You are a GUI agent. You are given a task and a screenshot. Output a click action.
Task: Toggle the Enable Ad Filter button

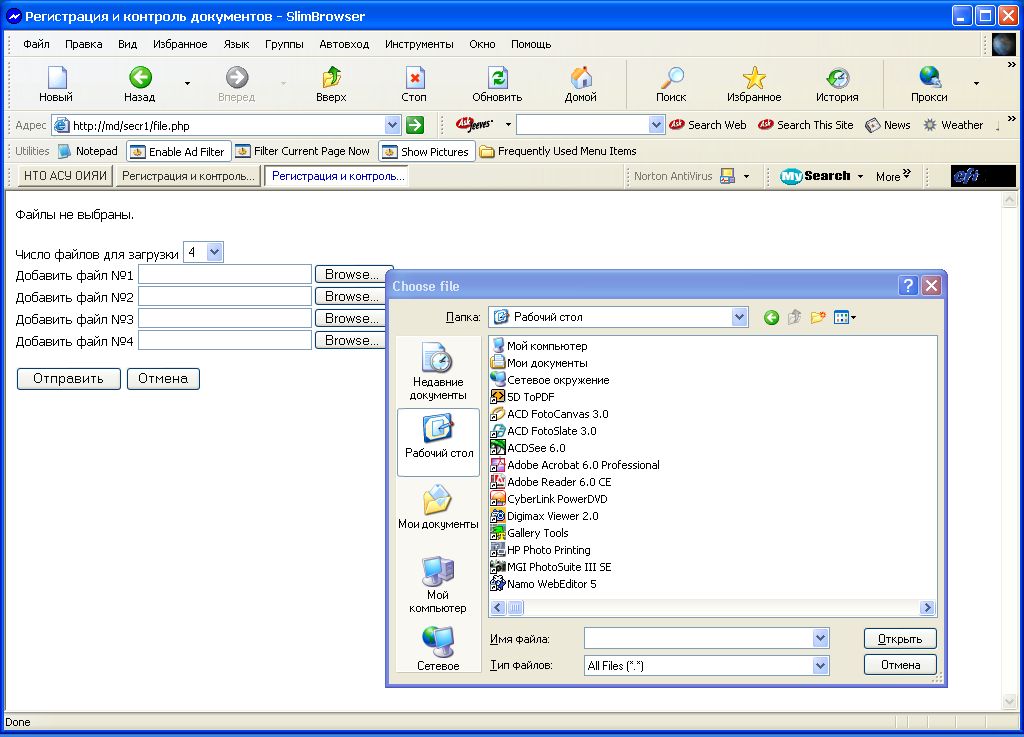tap(179, 151)
